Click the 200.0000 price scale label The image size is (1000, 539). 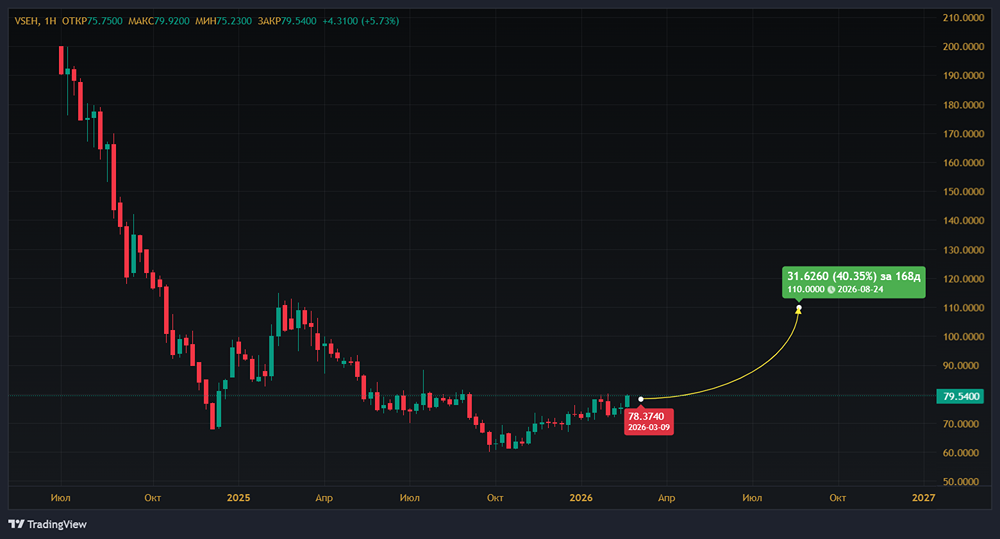pos(963,47)
